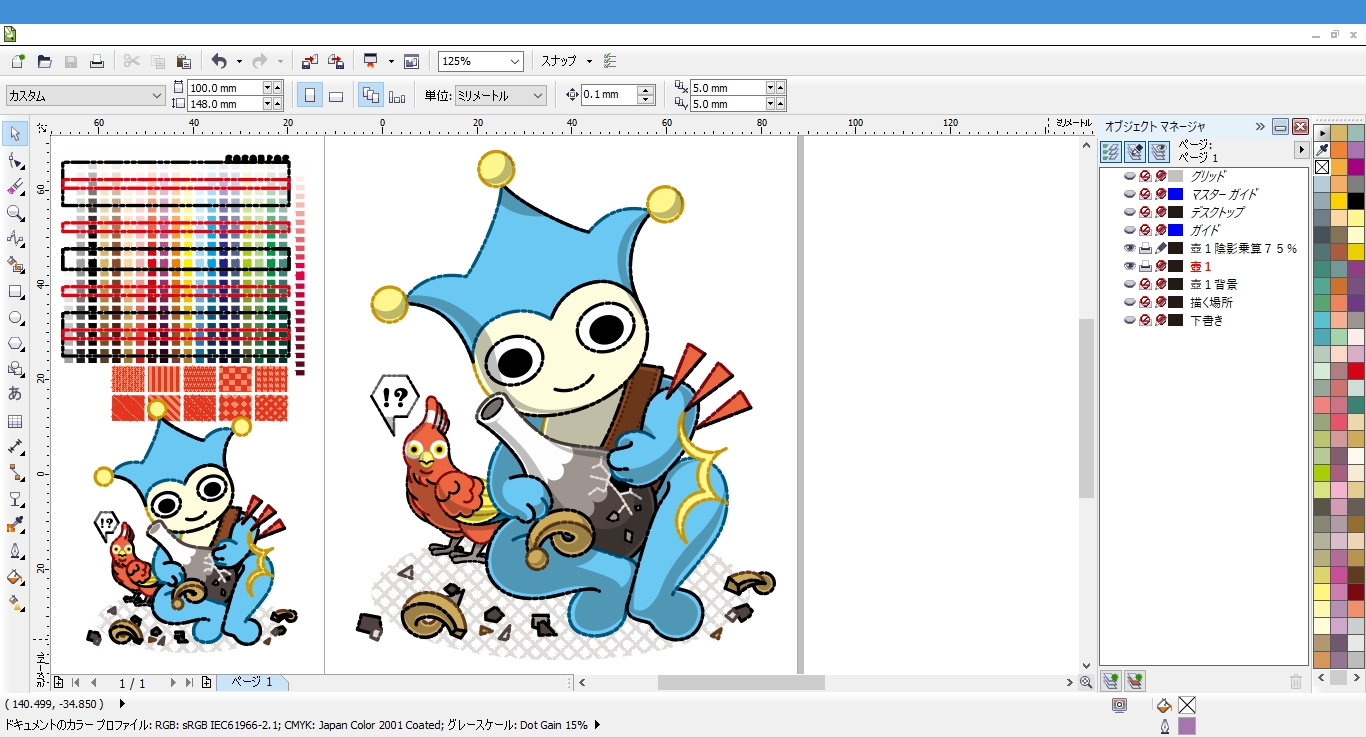The width and height of the screenshot is (1366, 738).
Task: Set page orientation to landscape
Action: point(336,96)
